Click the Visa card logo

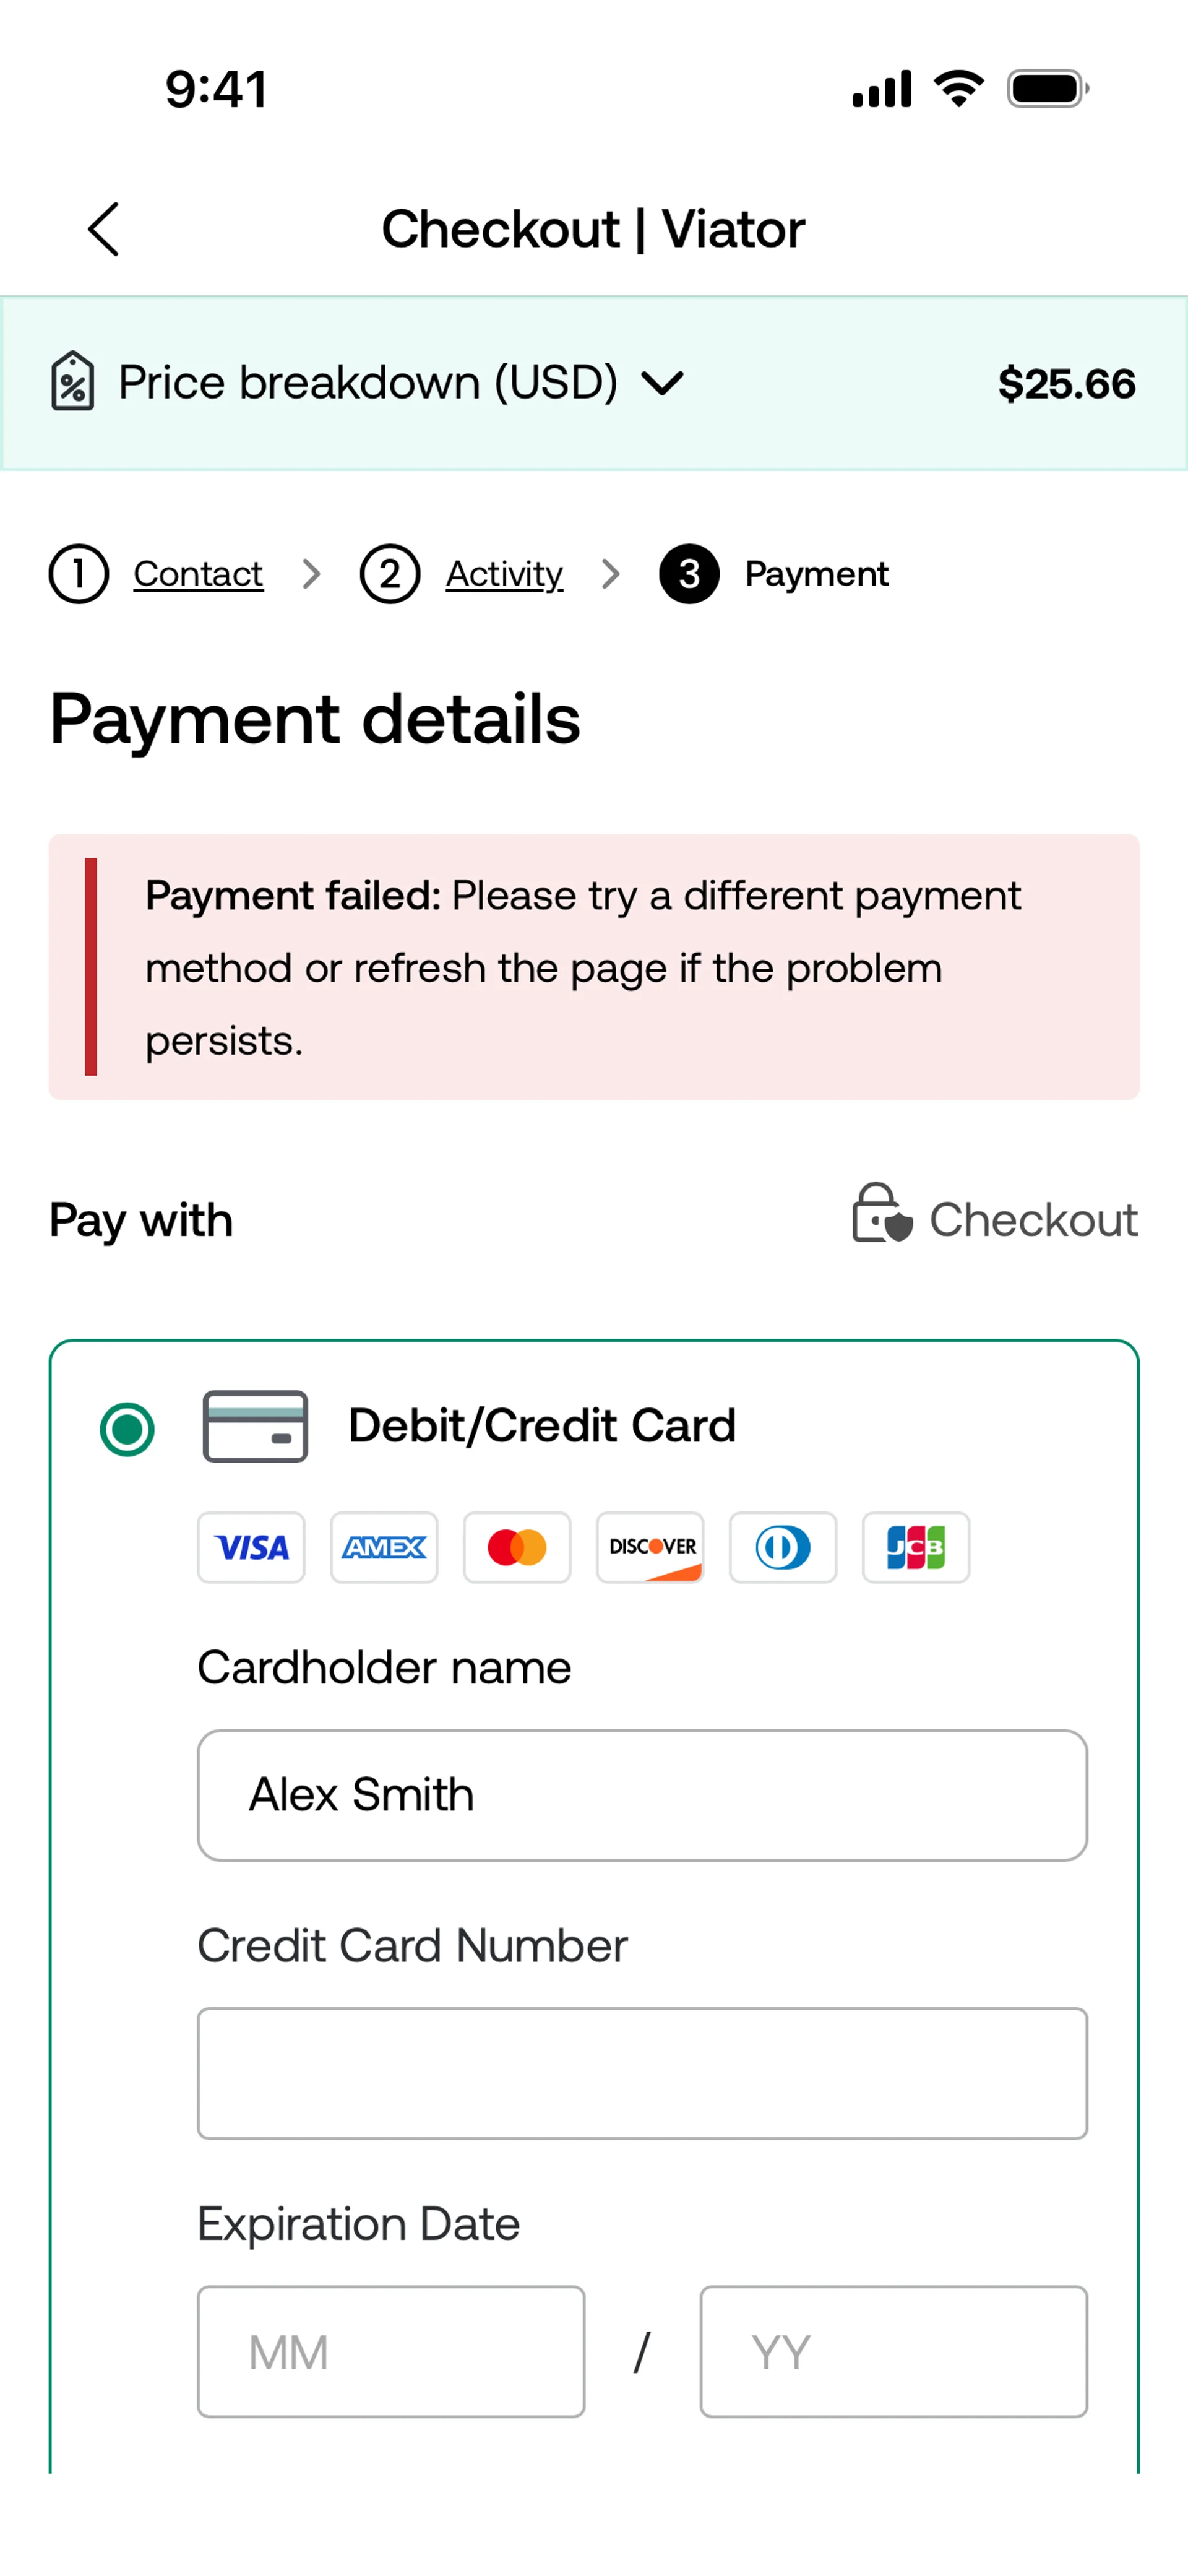click(251, 1547)
